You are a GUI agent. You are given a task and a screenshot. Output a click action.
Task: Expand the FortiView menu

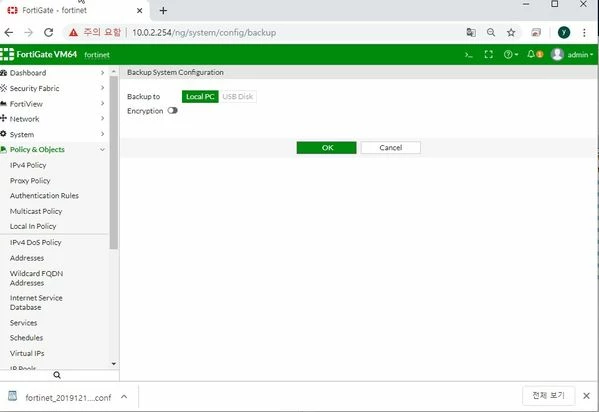(x=53, y=104)
